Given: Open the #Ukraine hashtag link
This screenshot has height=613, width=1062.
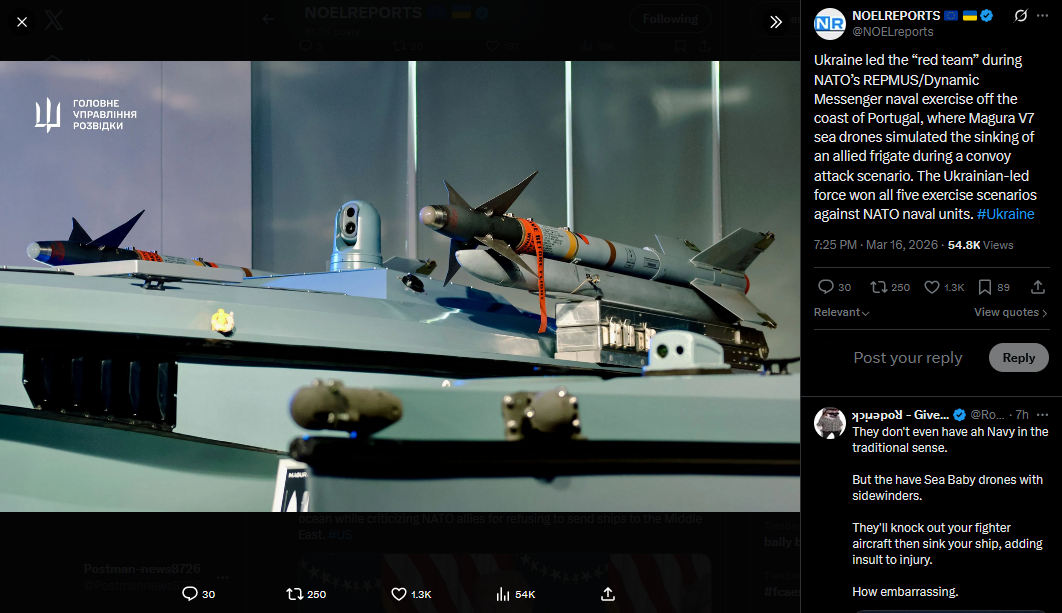Looking at the screenshot, I should tap(1005, 214).
